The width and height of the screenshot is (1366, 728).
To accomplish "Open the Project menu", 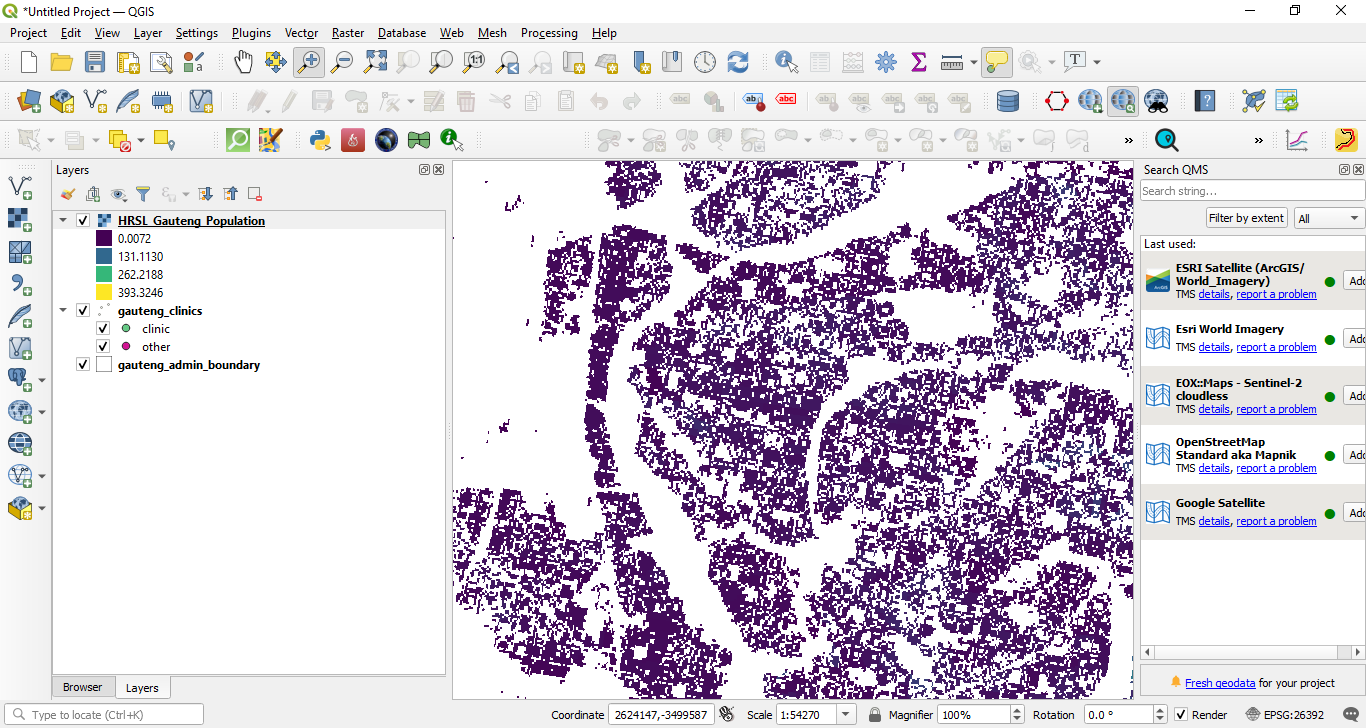I will [28, 33].
